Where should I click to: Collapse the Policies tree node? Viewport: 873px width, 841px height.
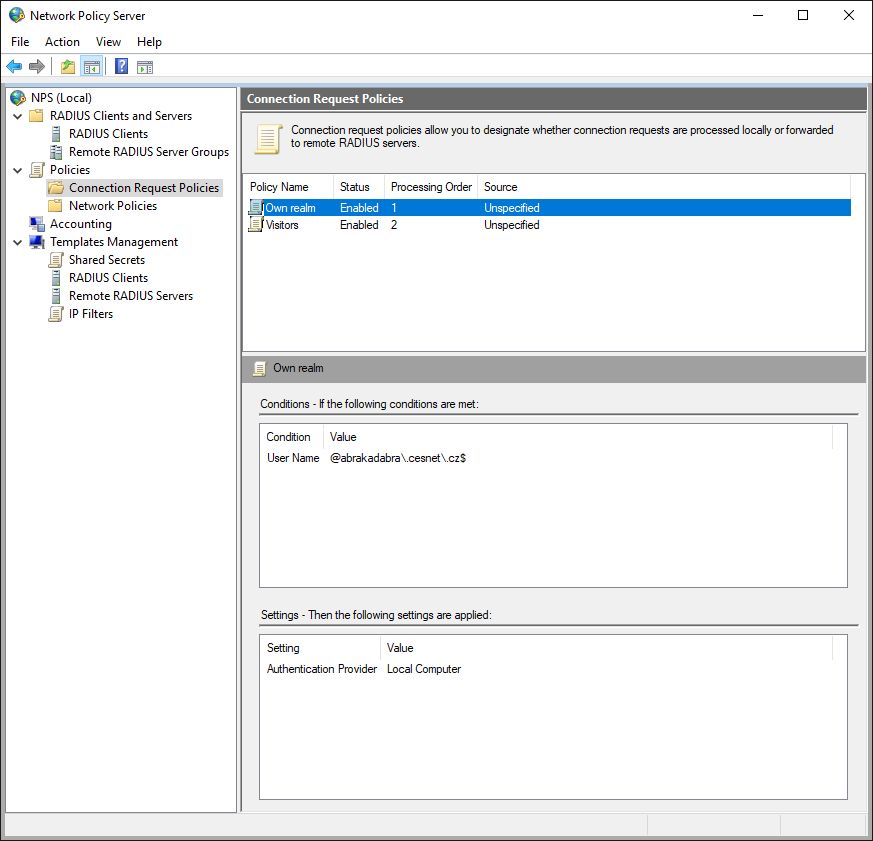(x=18, y=170)
